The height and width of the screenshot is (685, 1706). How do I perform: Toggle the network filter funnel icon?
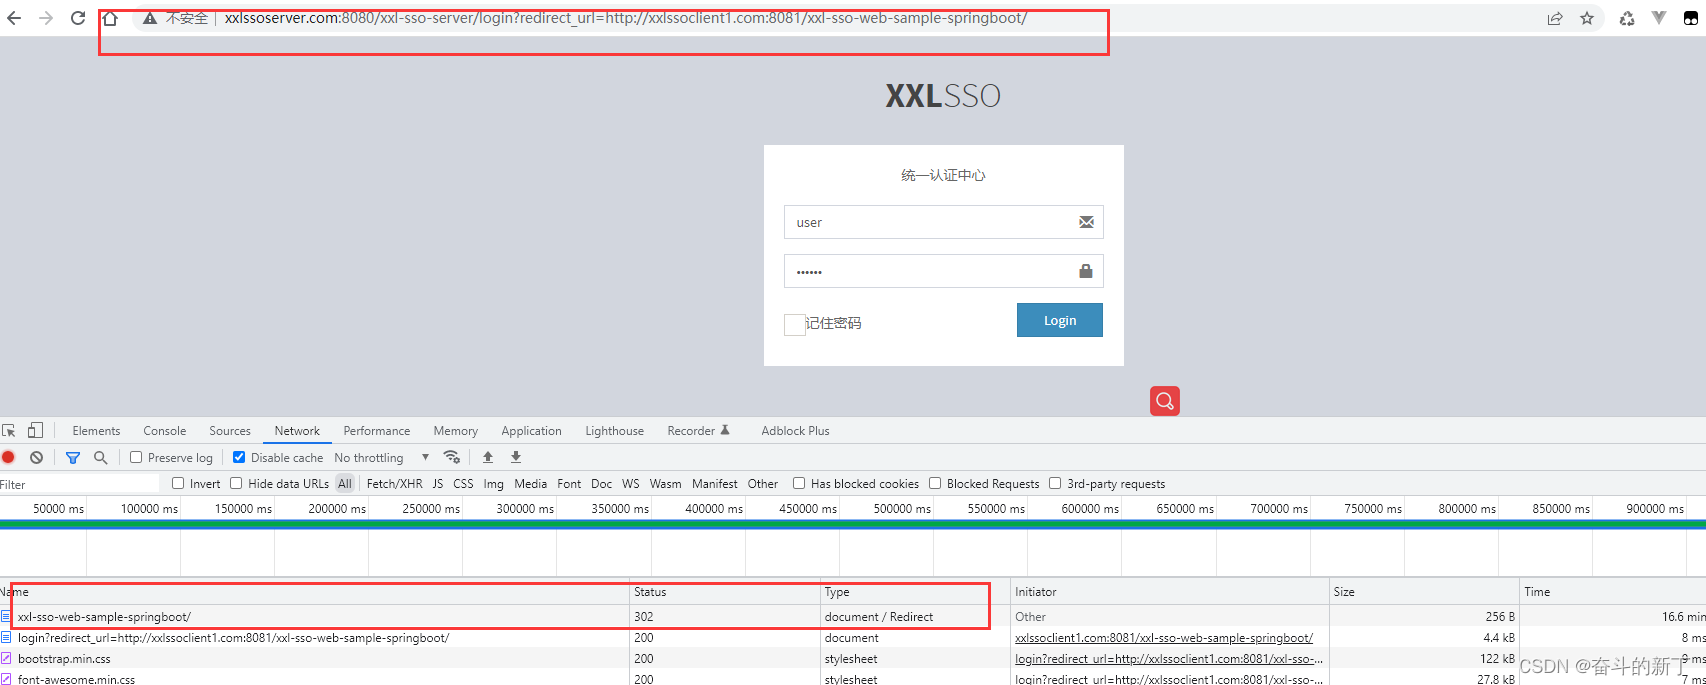click(73, 457)
